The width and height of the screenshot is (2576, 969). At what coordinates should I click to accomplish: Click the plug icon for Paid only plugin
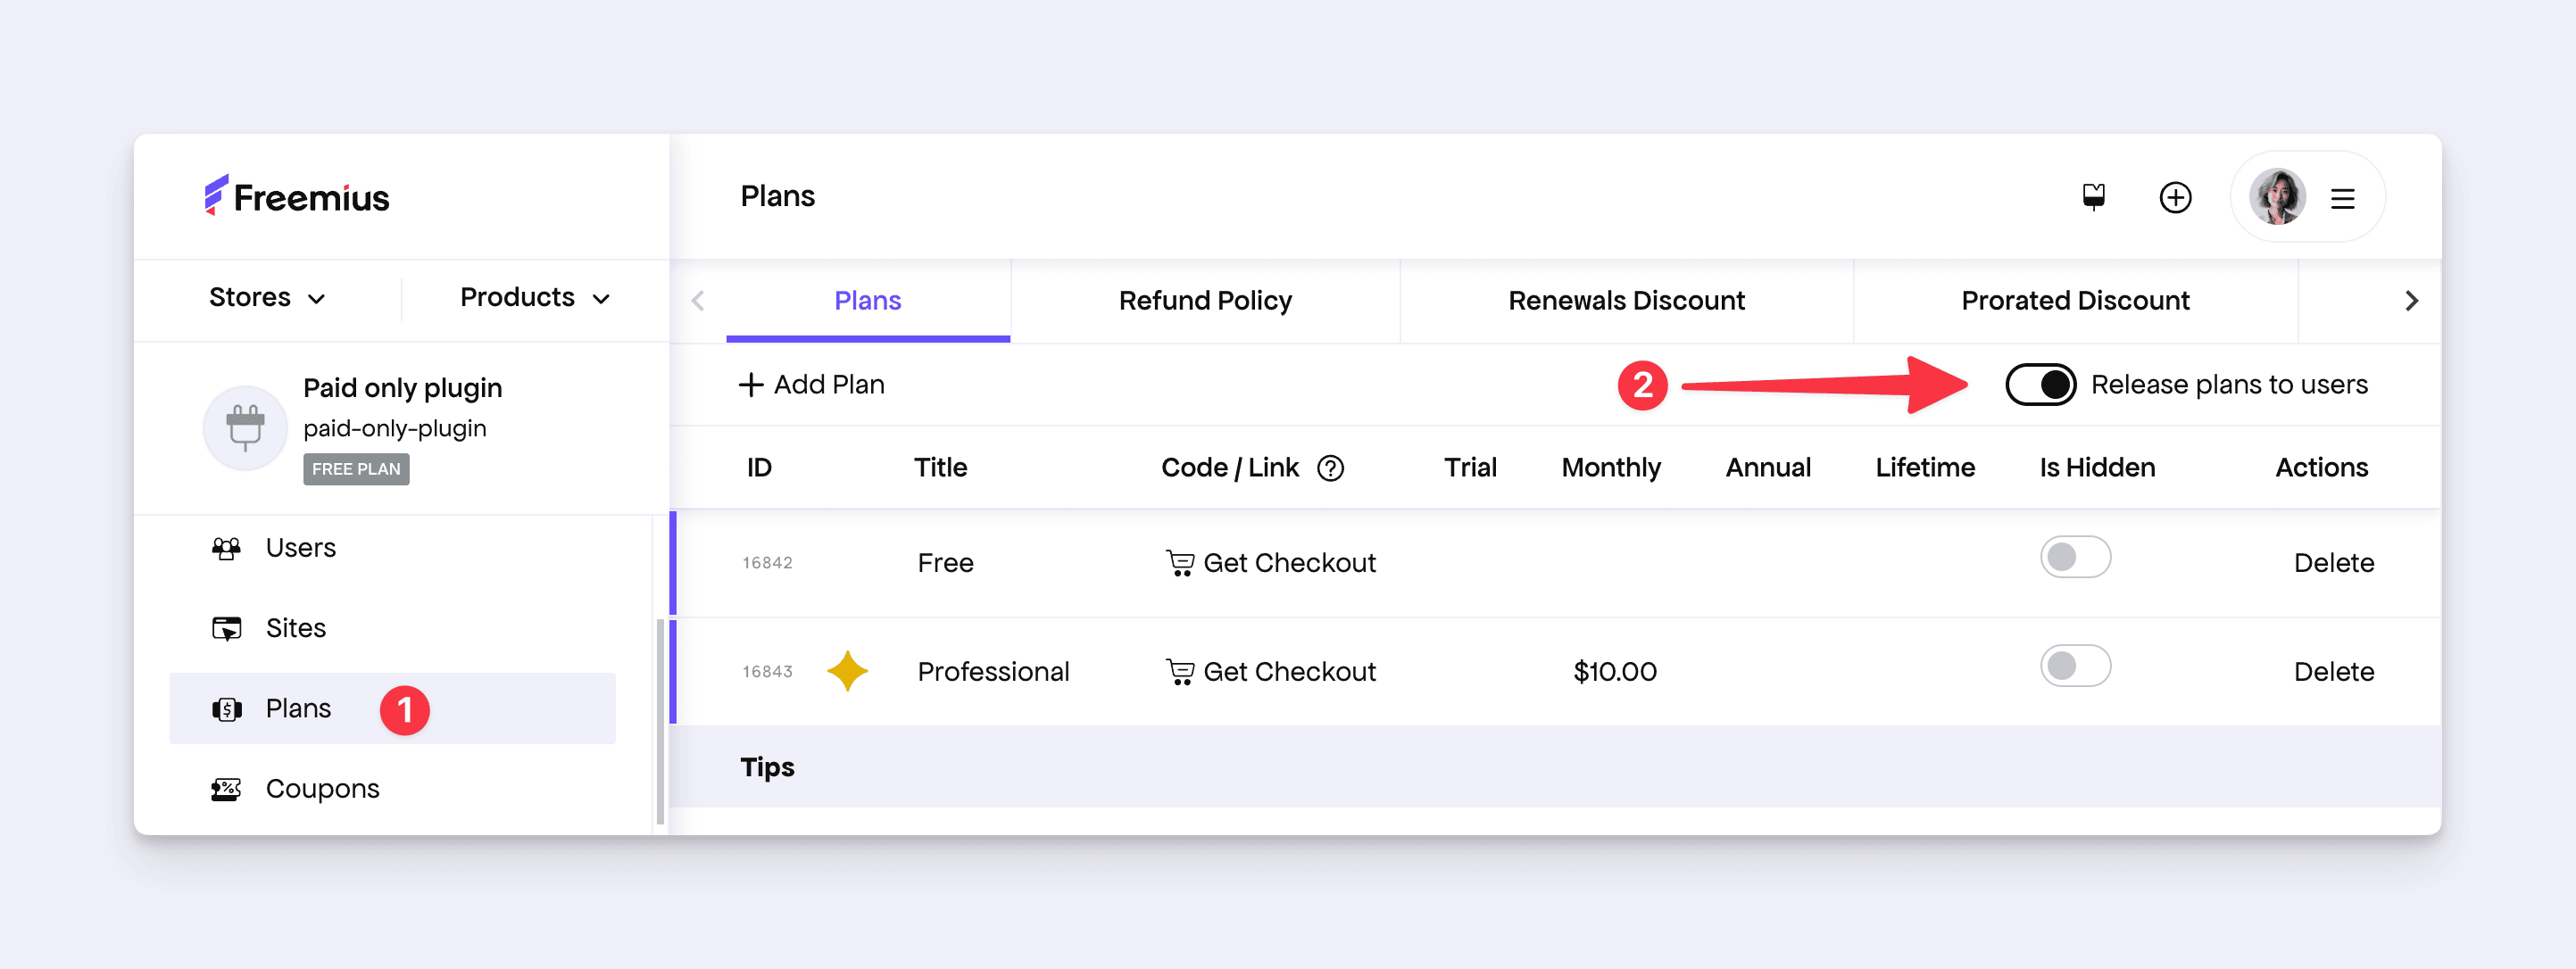click(245, 428)
